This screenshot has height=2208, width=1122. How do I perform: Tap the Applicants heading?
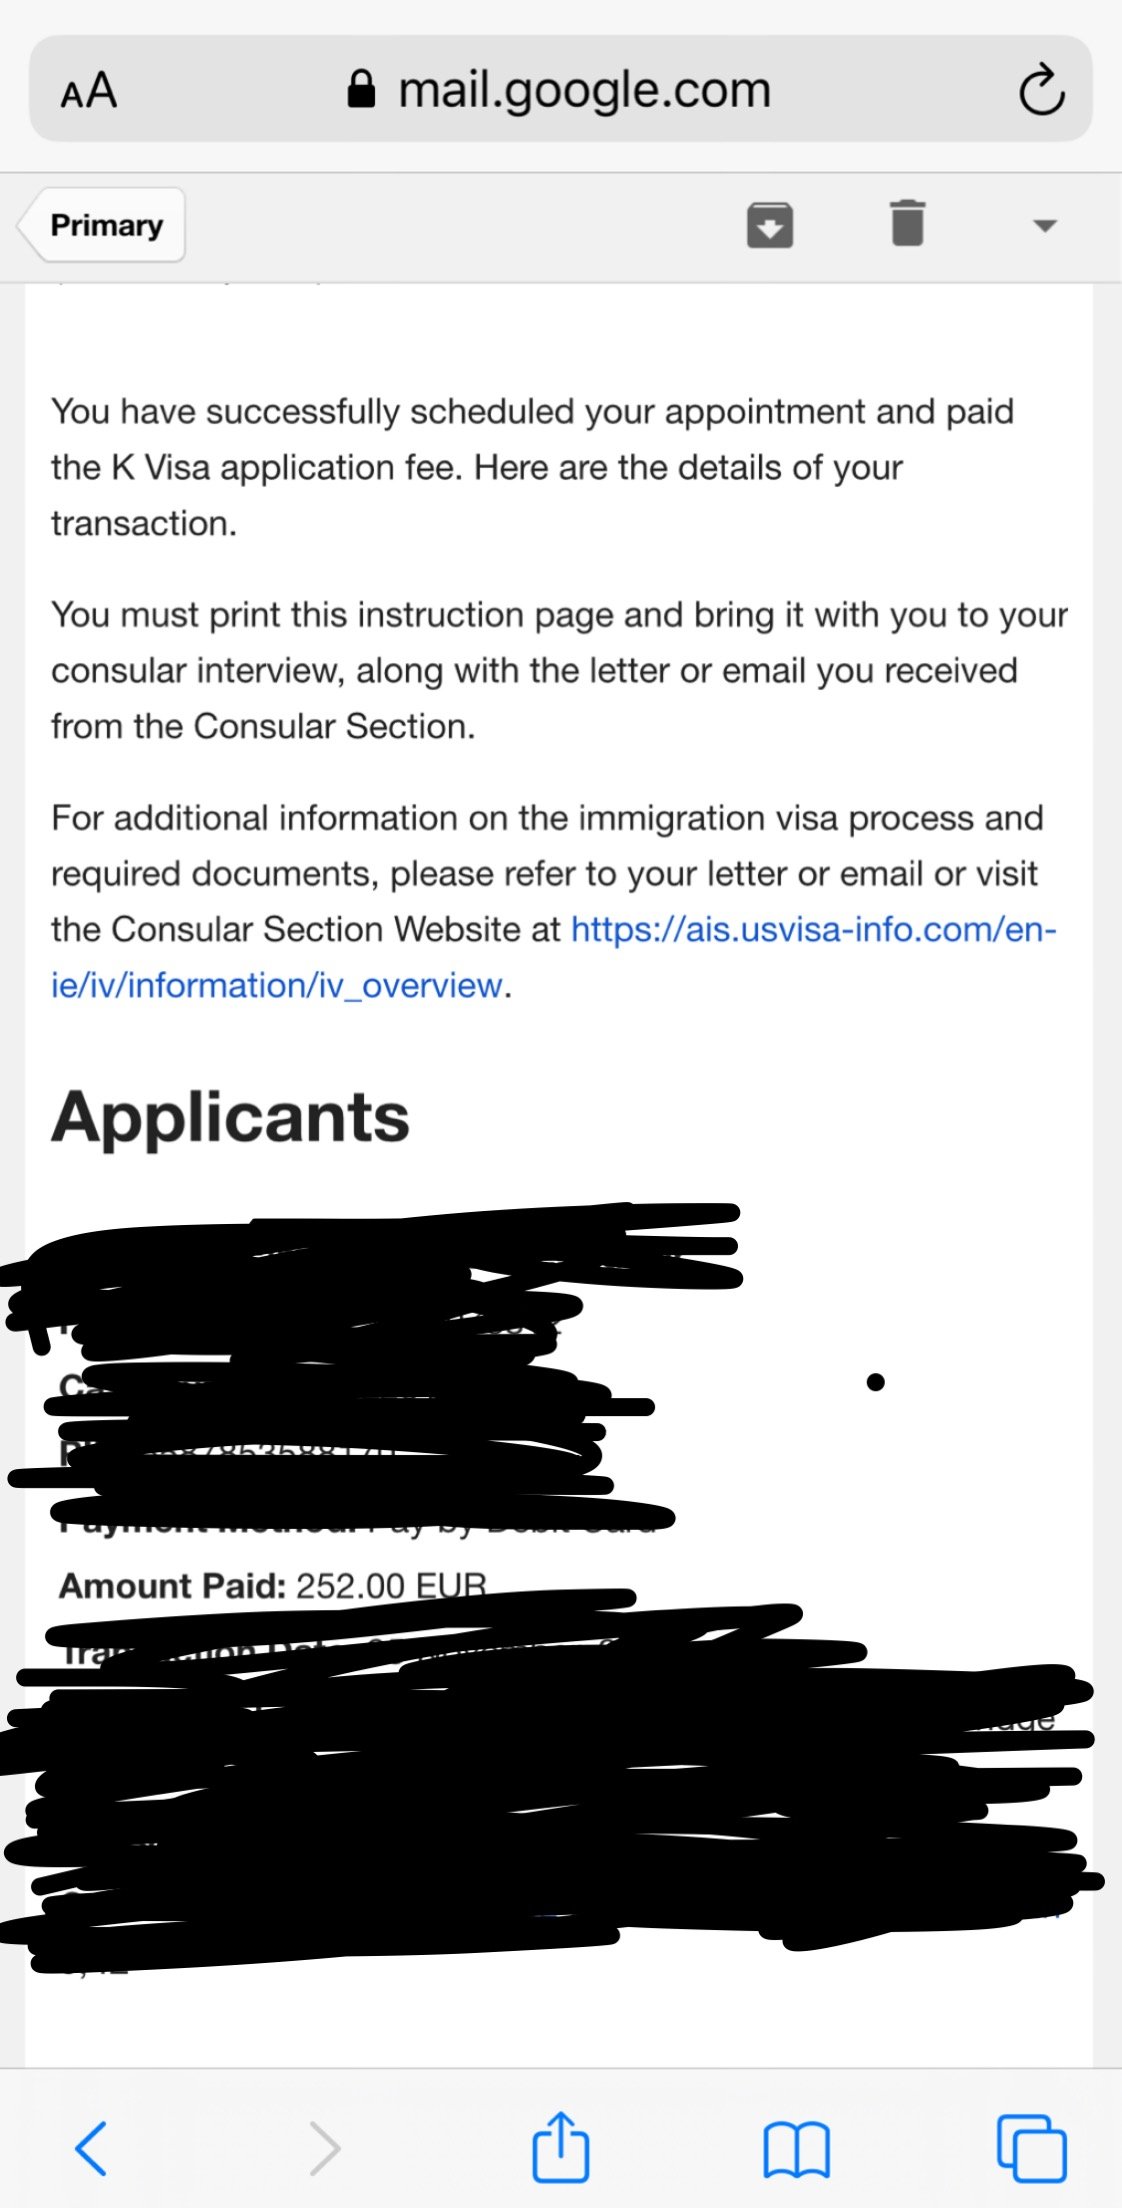pos(230,1117)
